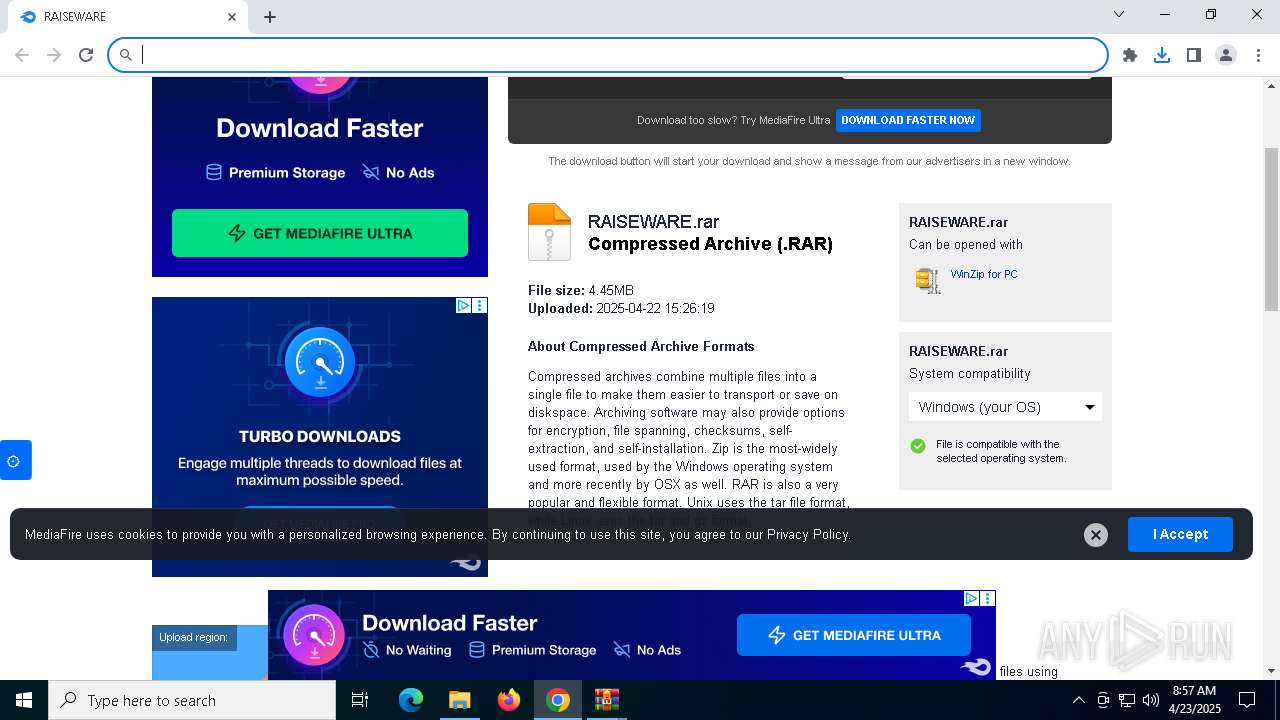Viewport: 1280px width, 720px height.
Task: Click the network icon in system tray
Action: (x=1127, y=700)
